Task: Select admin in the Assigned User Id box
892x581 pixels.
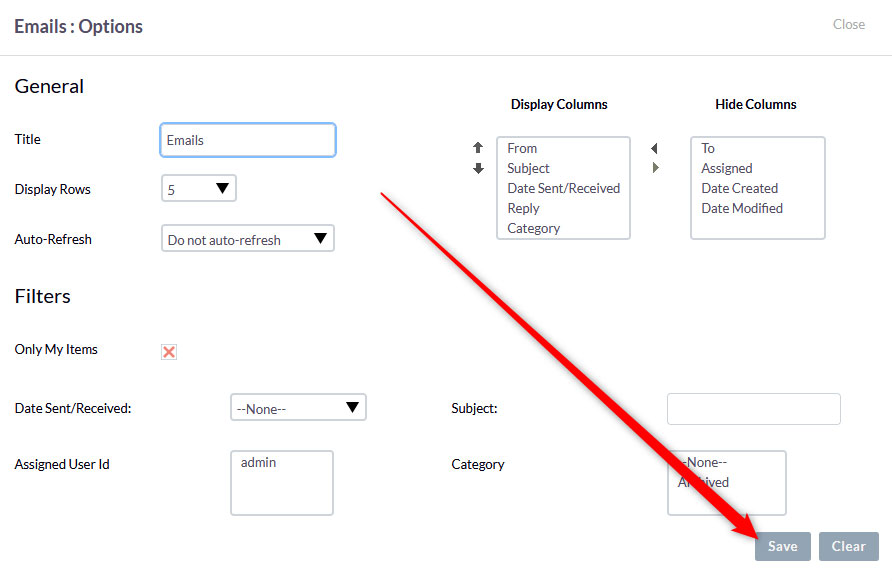Action: 257,462
